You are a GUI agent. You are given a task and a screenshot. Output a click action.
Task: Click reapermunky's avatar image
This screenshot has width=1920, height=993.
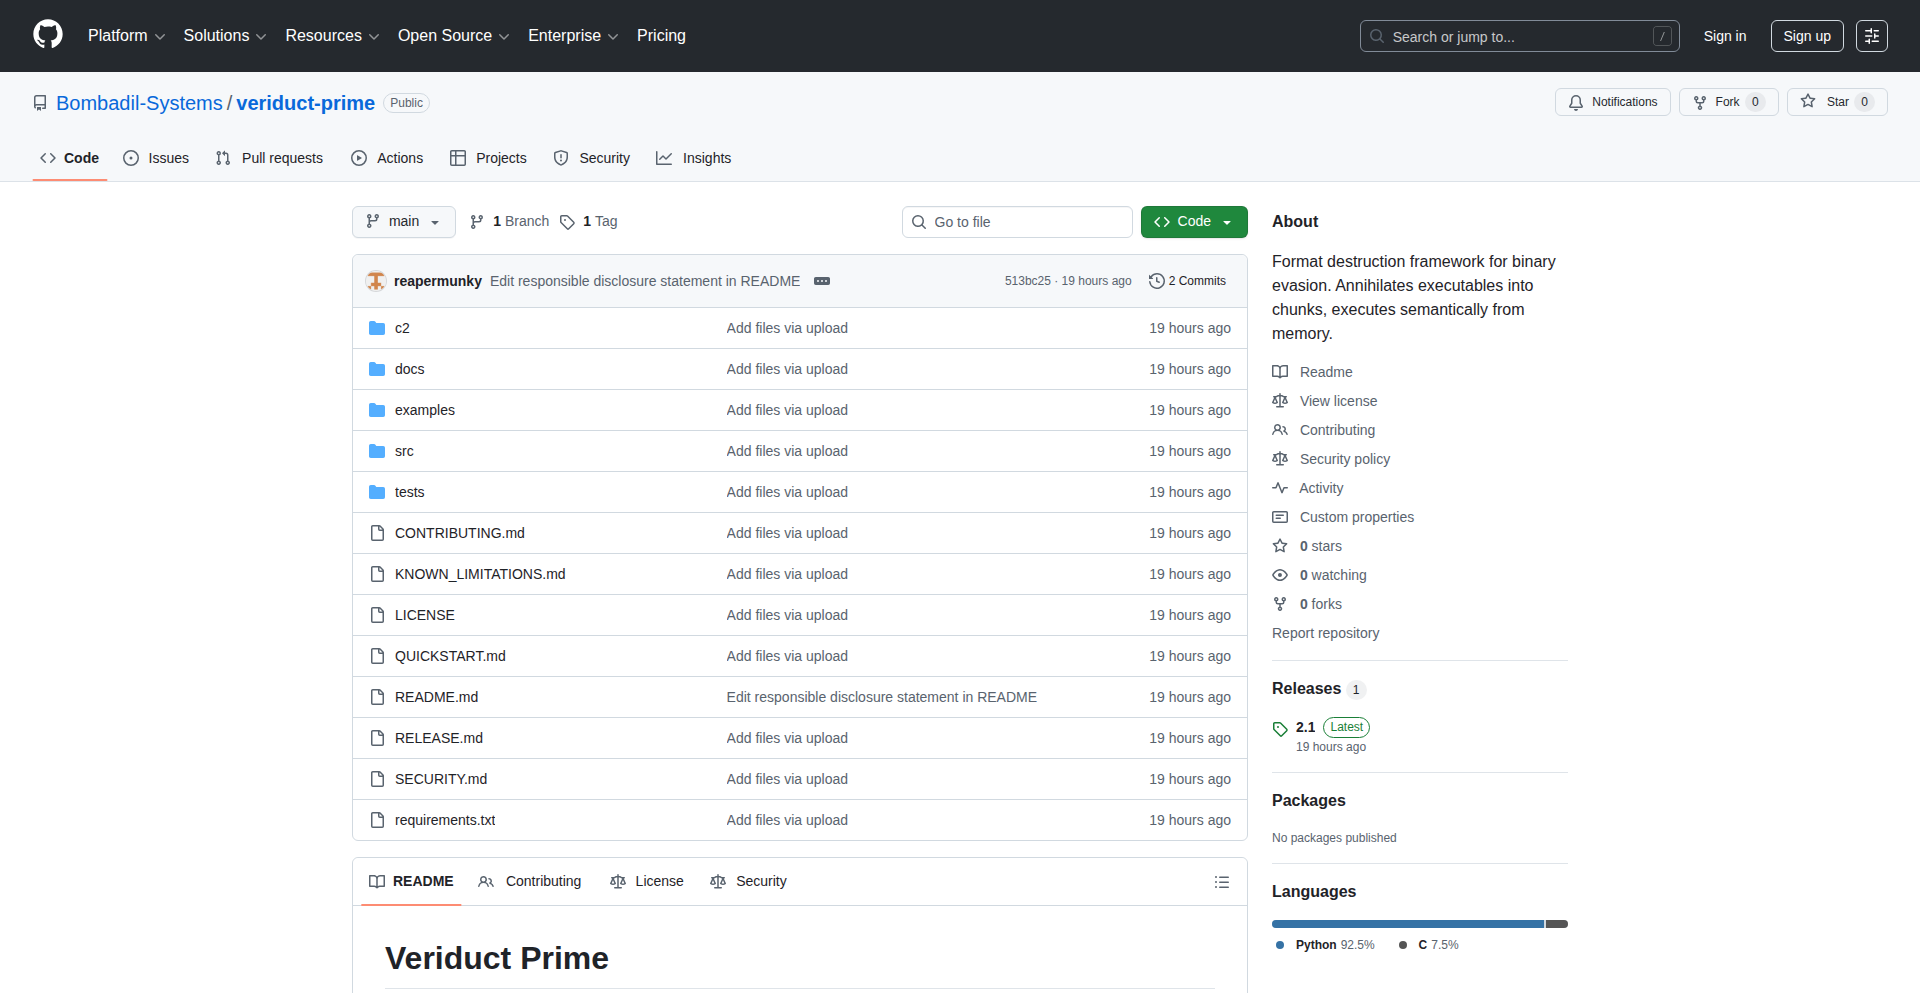click(x=376, y=281)
